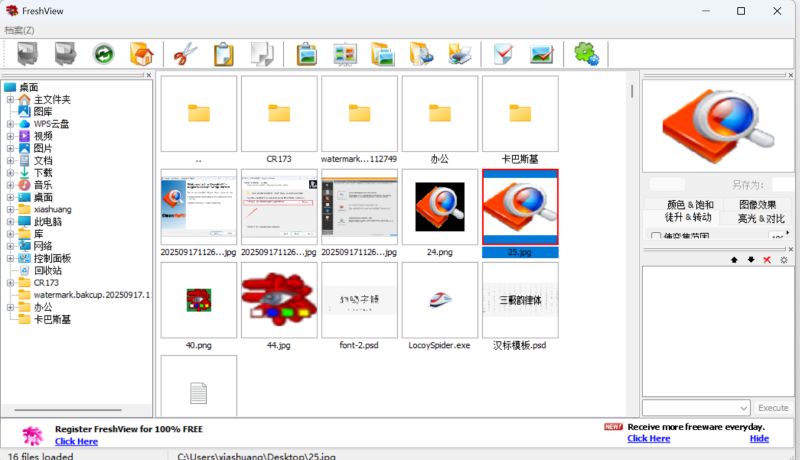Select 音乐 in the folder tree

pyautogui.click(x=43, y=185)
